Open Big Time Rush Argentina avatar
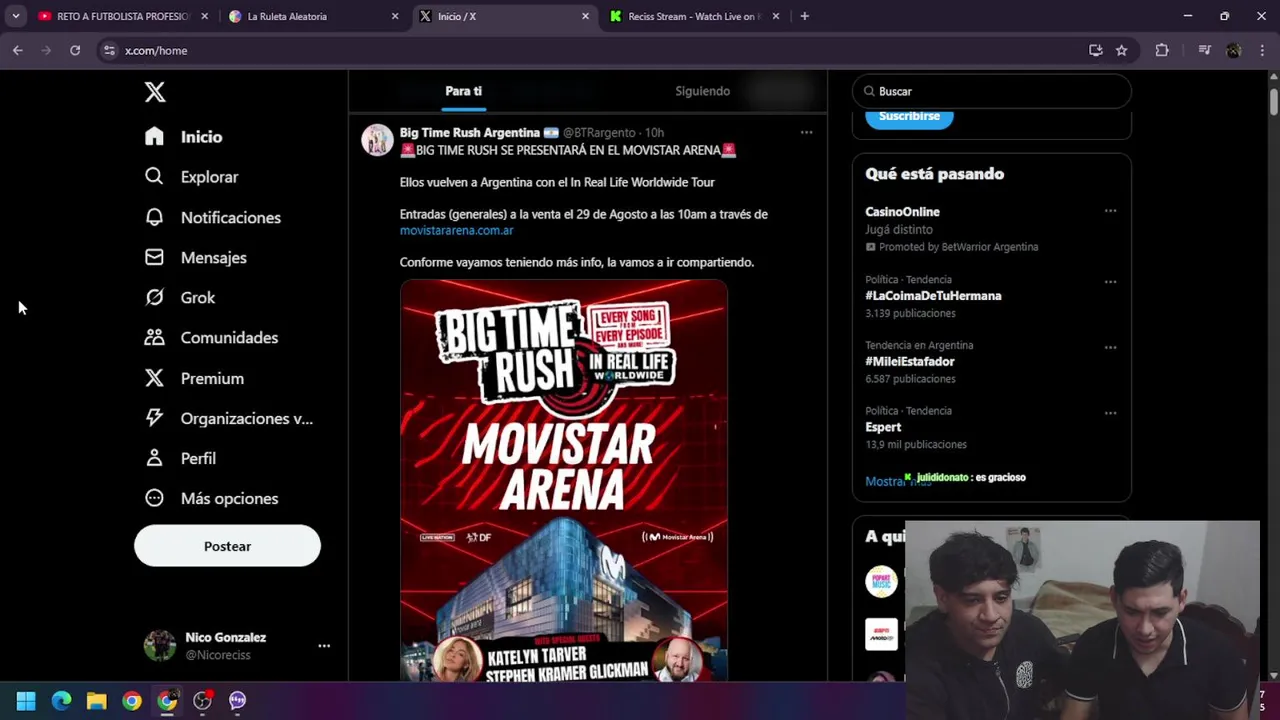The width and height of the screenshot is (1280, 720). pos(377,140)
